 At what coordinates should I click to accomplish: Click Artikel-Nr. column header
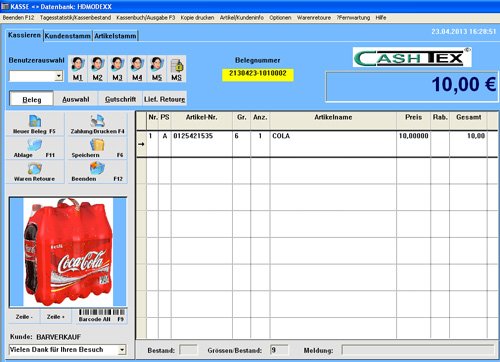pyautogui.click(x=202, y=120)
